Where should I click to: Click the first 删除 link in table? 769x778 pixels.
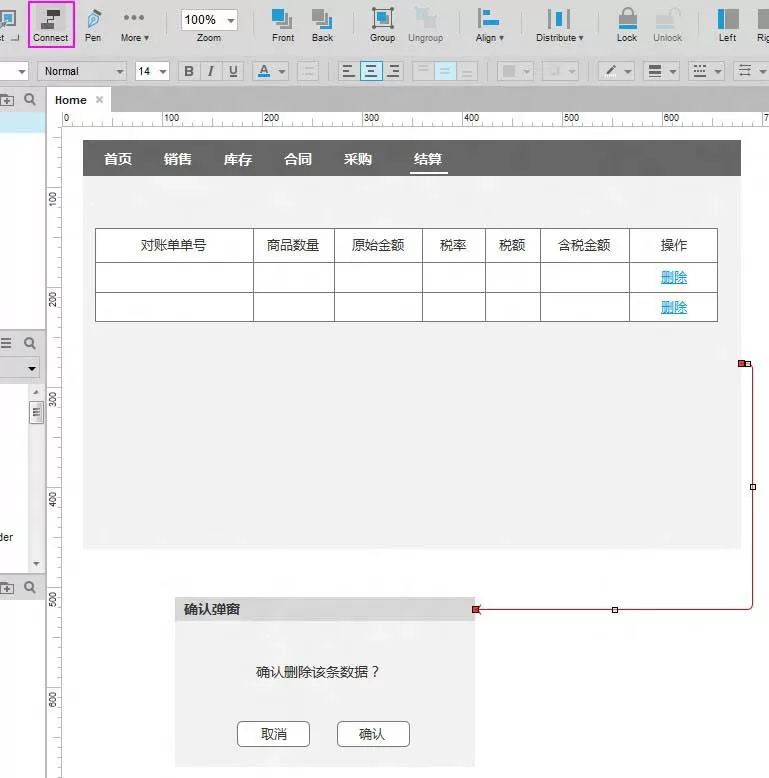tap(674, 277)
